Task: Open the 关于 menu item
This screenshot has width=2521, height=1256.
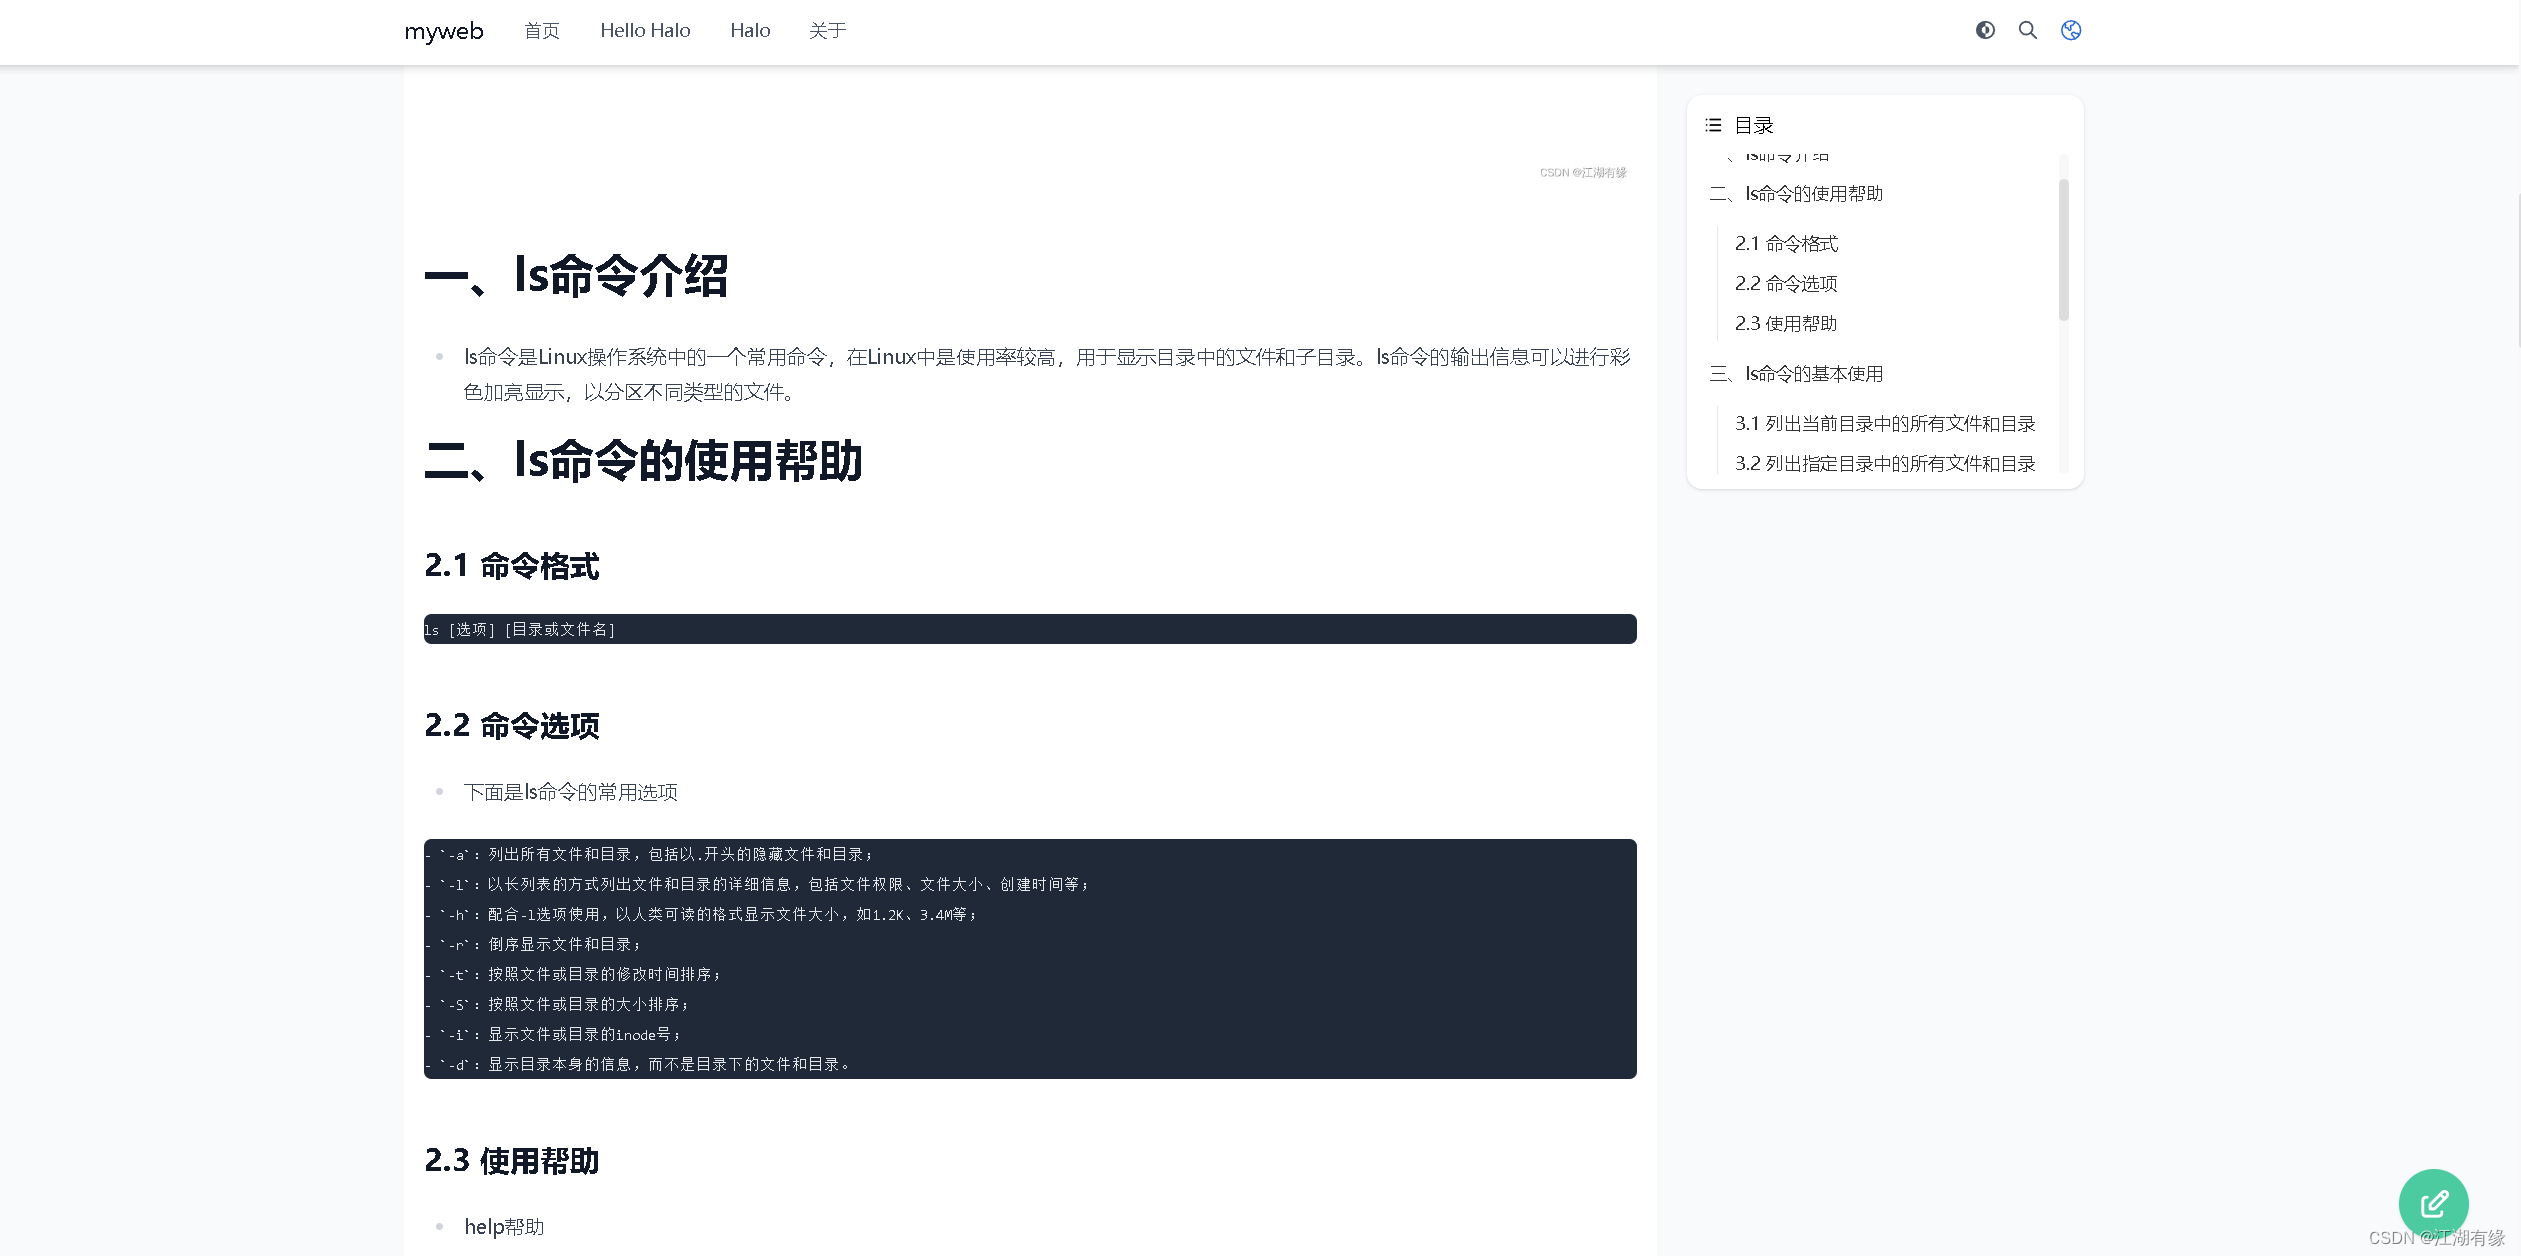Action: click(828, 31)
